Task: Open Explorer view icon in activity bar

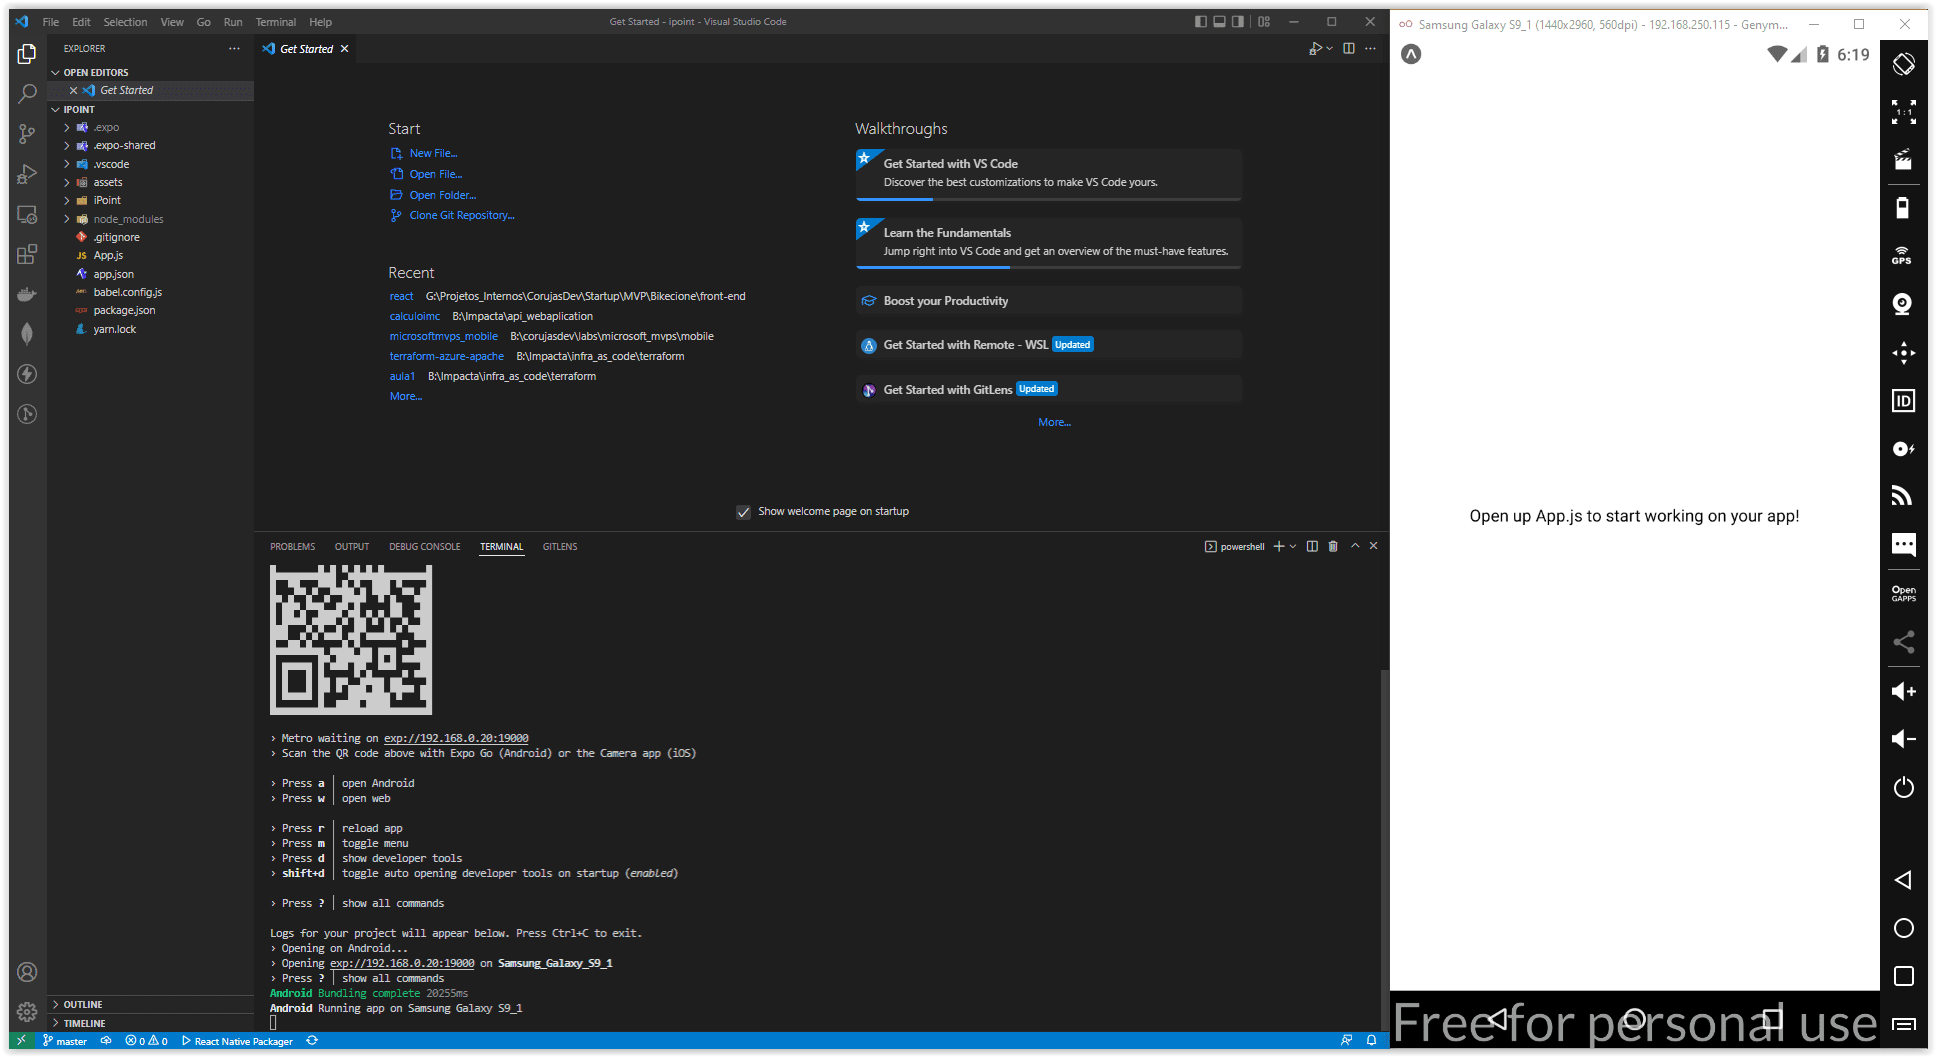Action: [x=27, y=53]
